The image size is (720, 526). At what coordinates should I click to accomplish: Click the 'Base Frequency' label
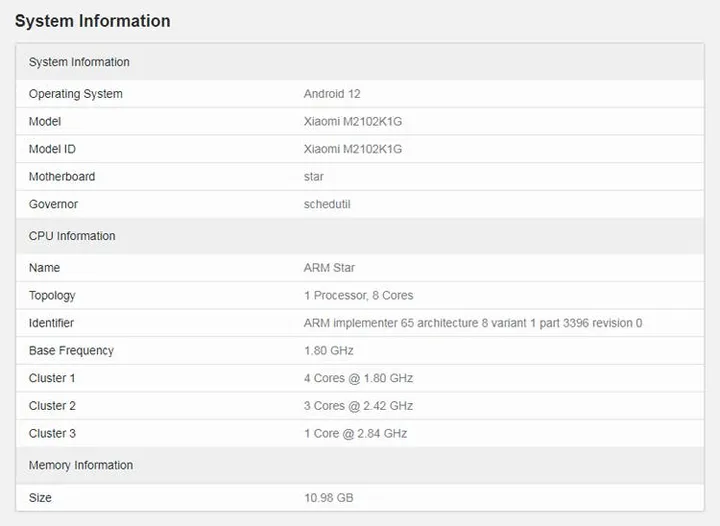71,351
